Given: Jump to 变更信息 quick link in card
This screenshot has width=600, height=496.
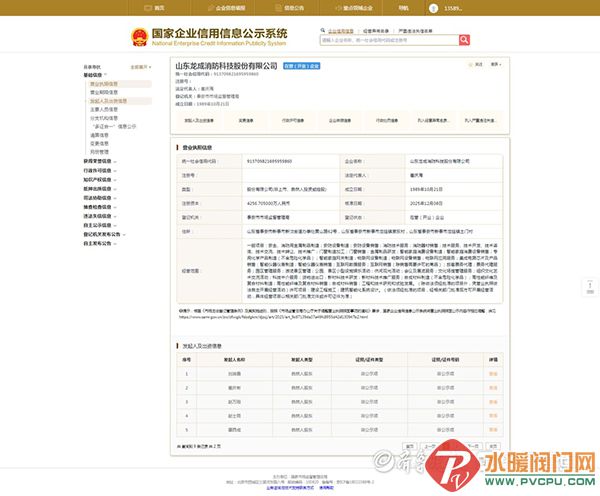Looking at the screenshot, I should [x=246, y=121].
